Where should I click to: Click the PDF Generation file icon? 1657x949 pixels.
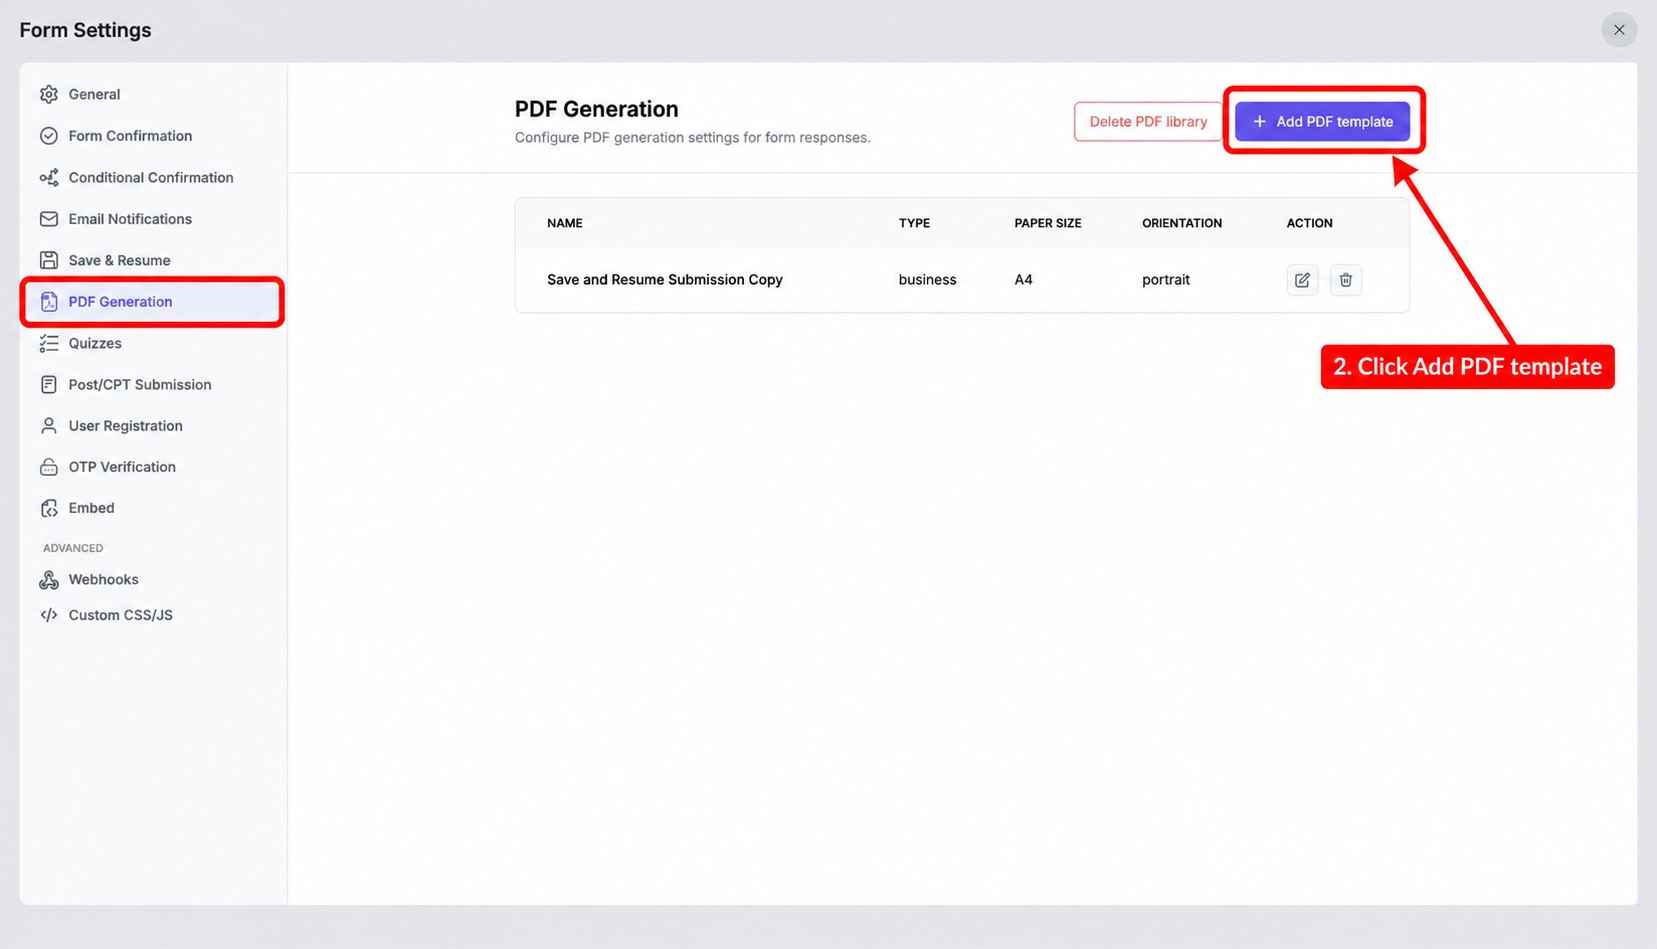49,302
